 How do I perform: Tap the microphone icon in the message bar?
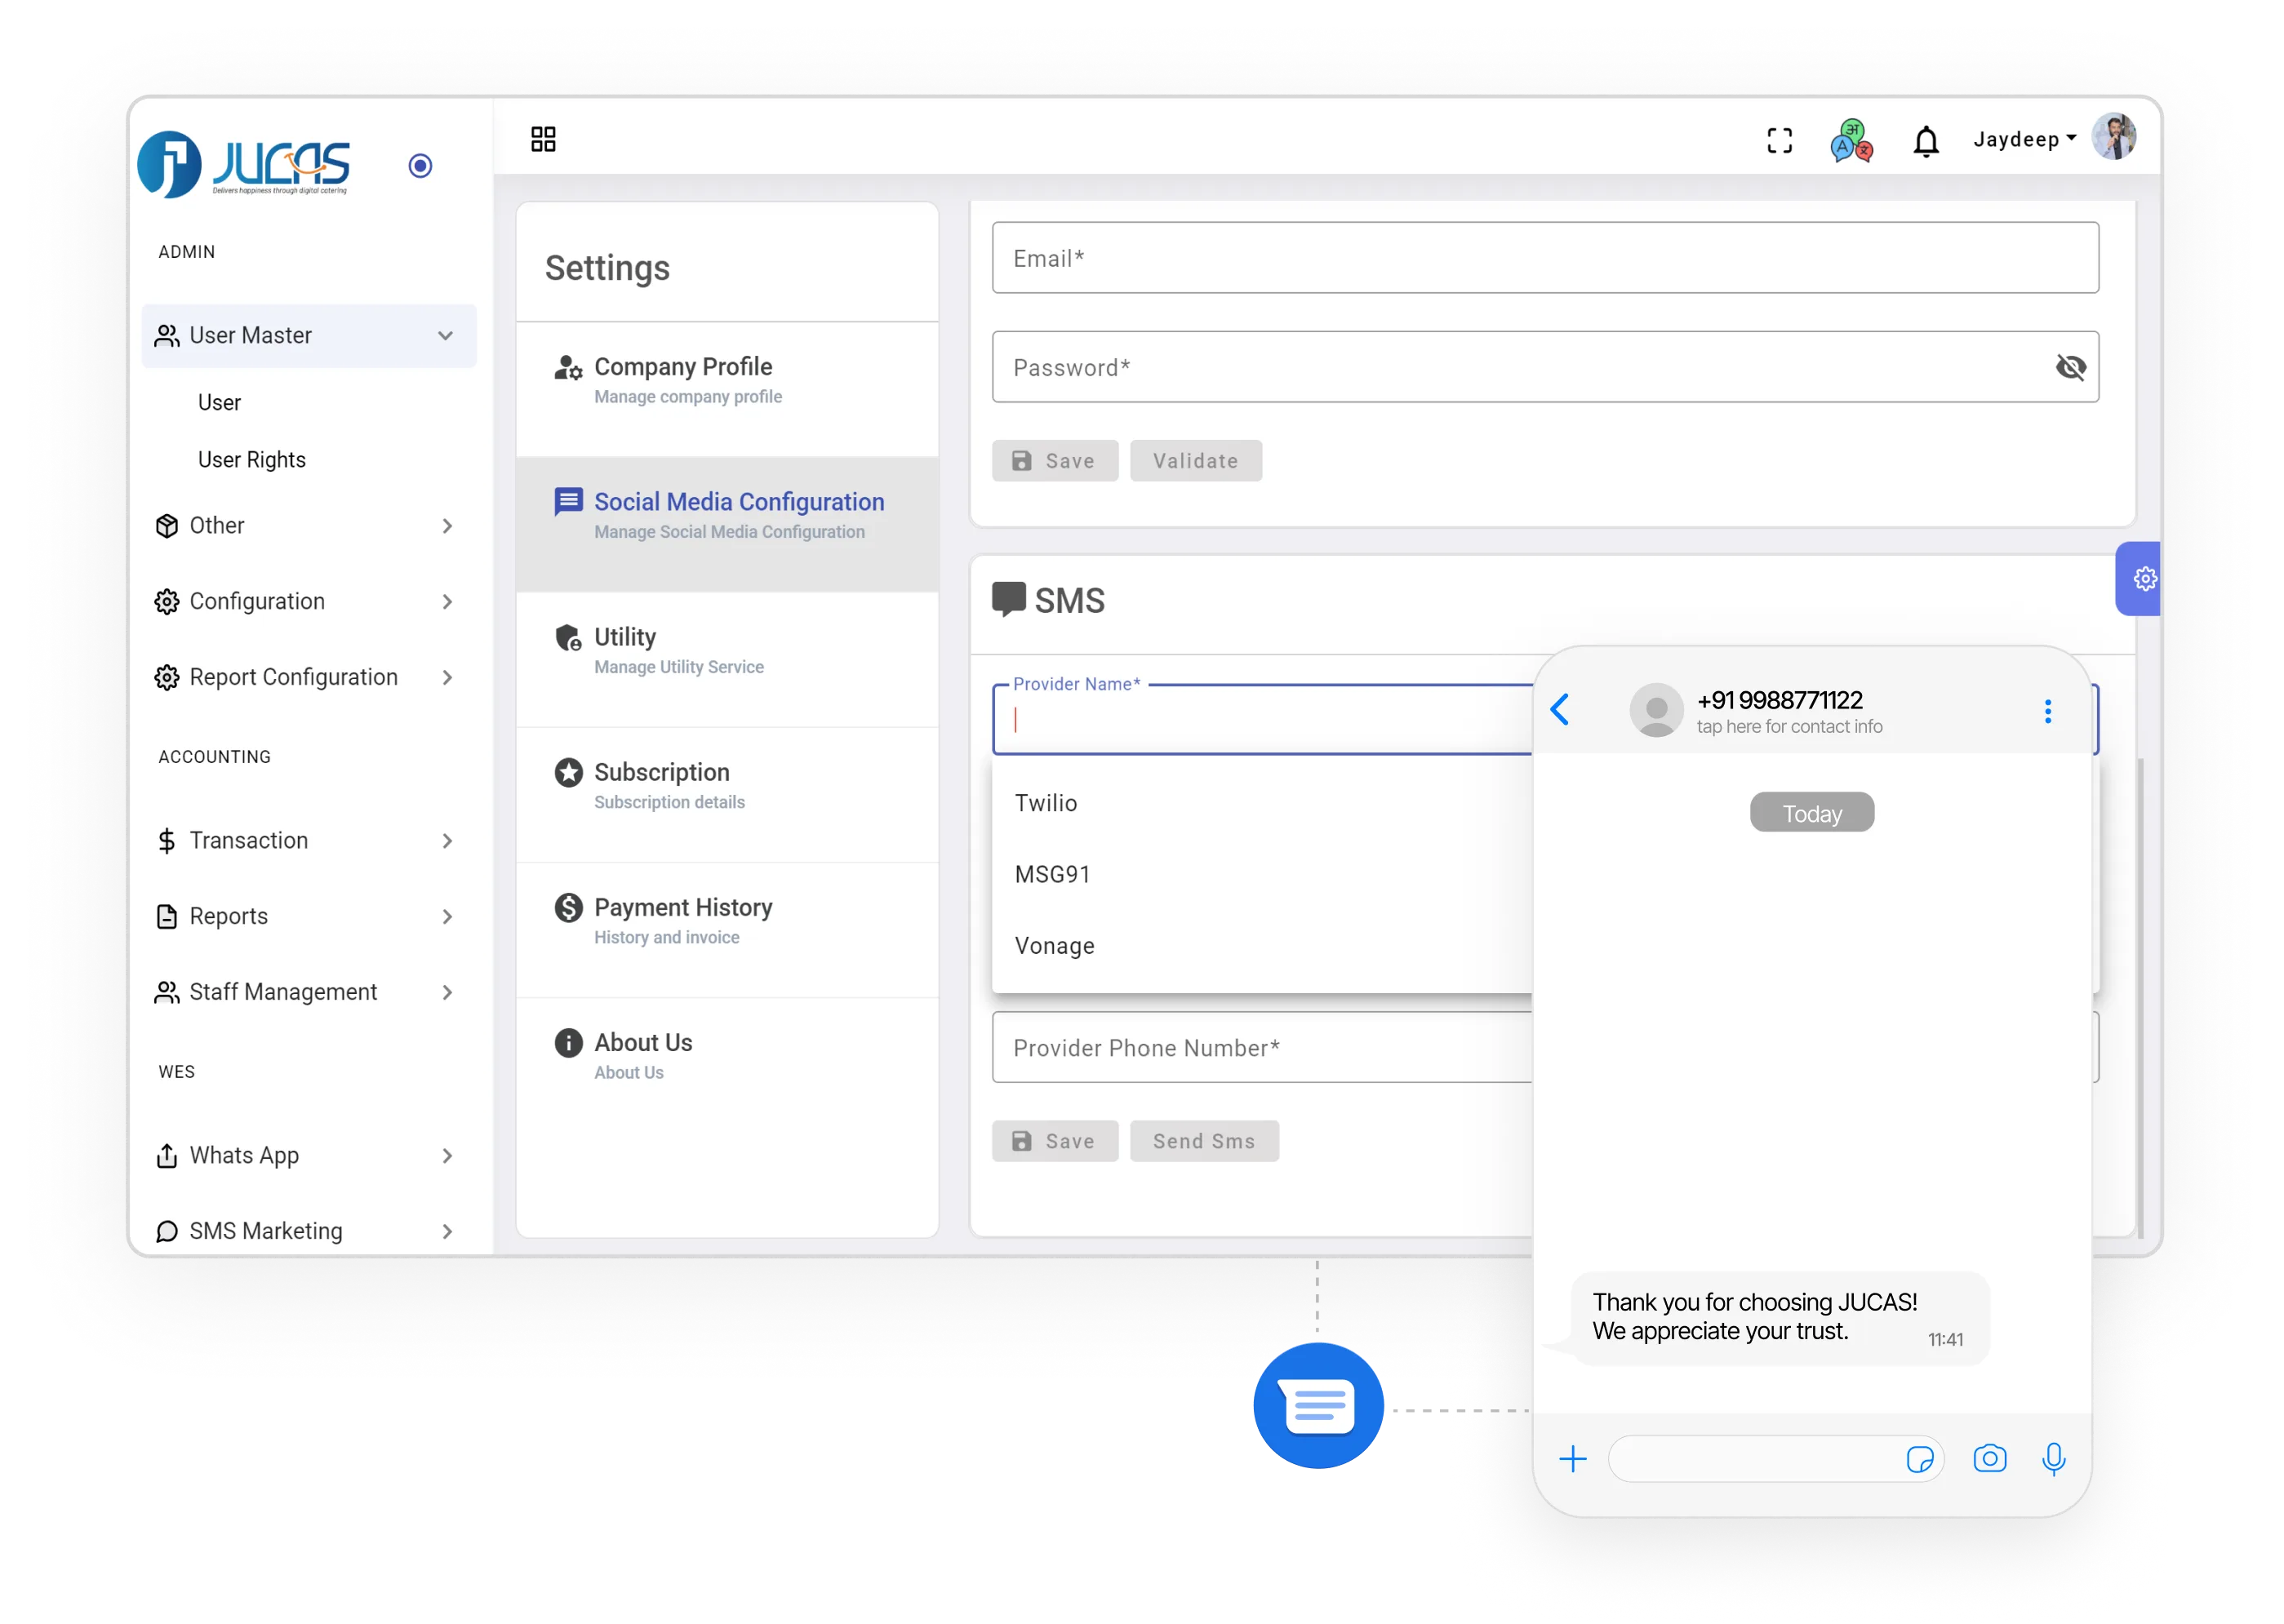click(2054, 1459)
